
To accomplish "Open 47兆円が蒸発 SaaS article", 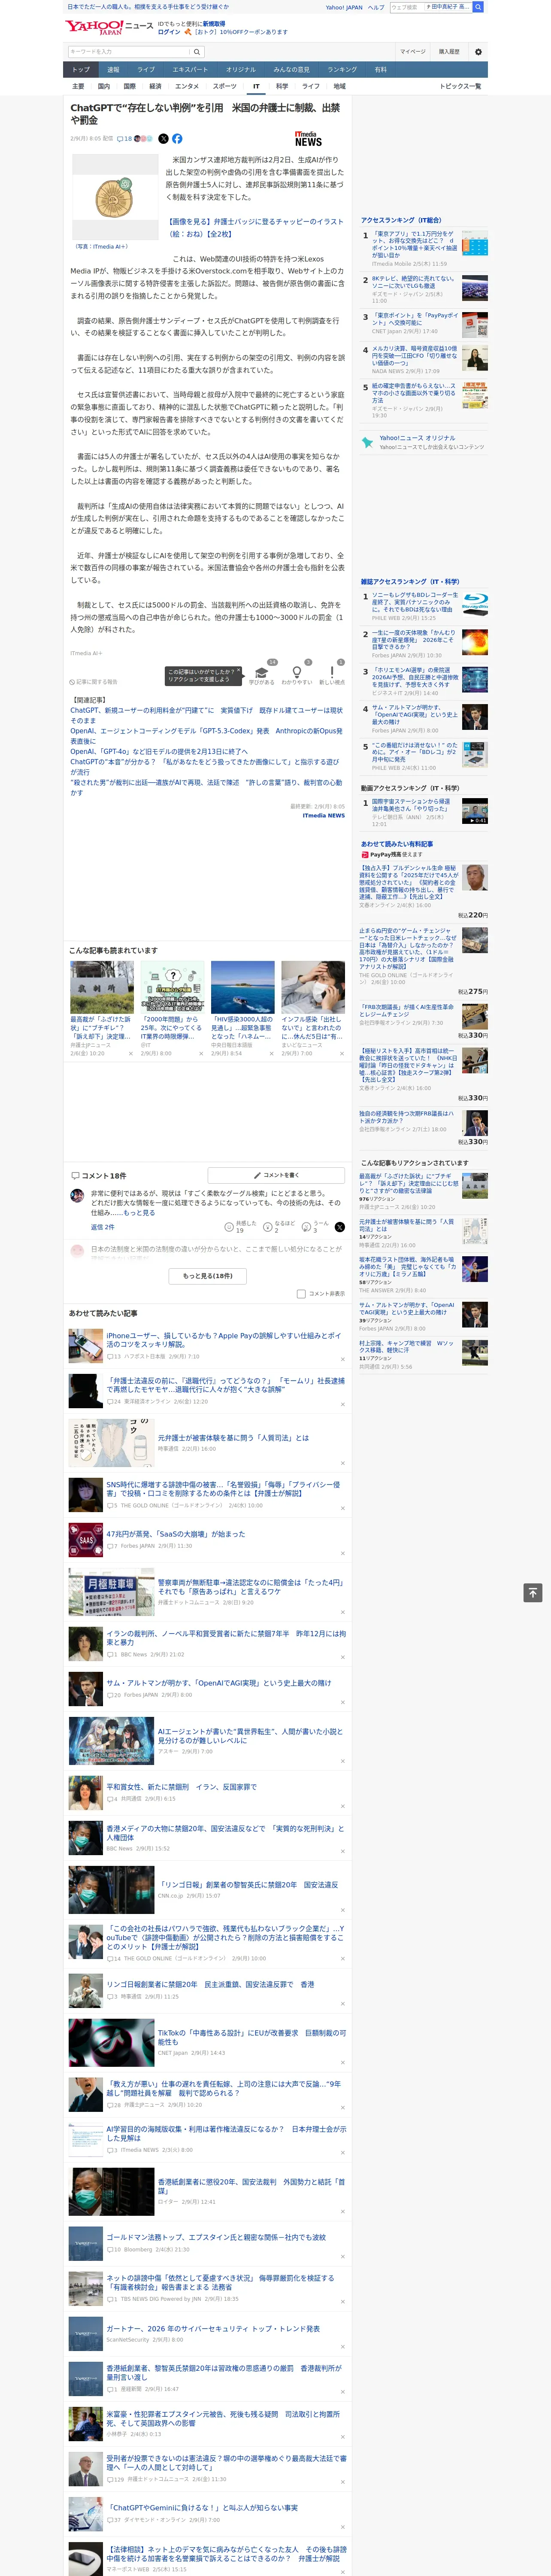I will tap(175, 1533).
